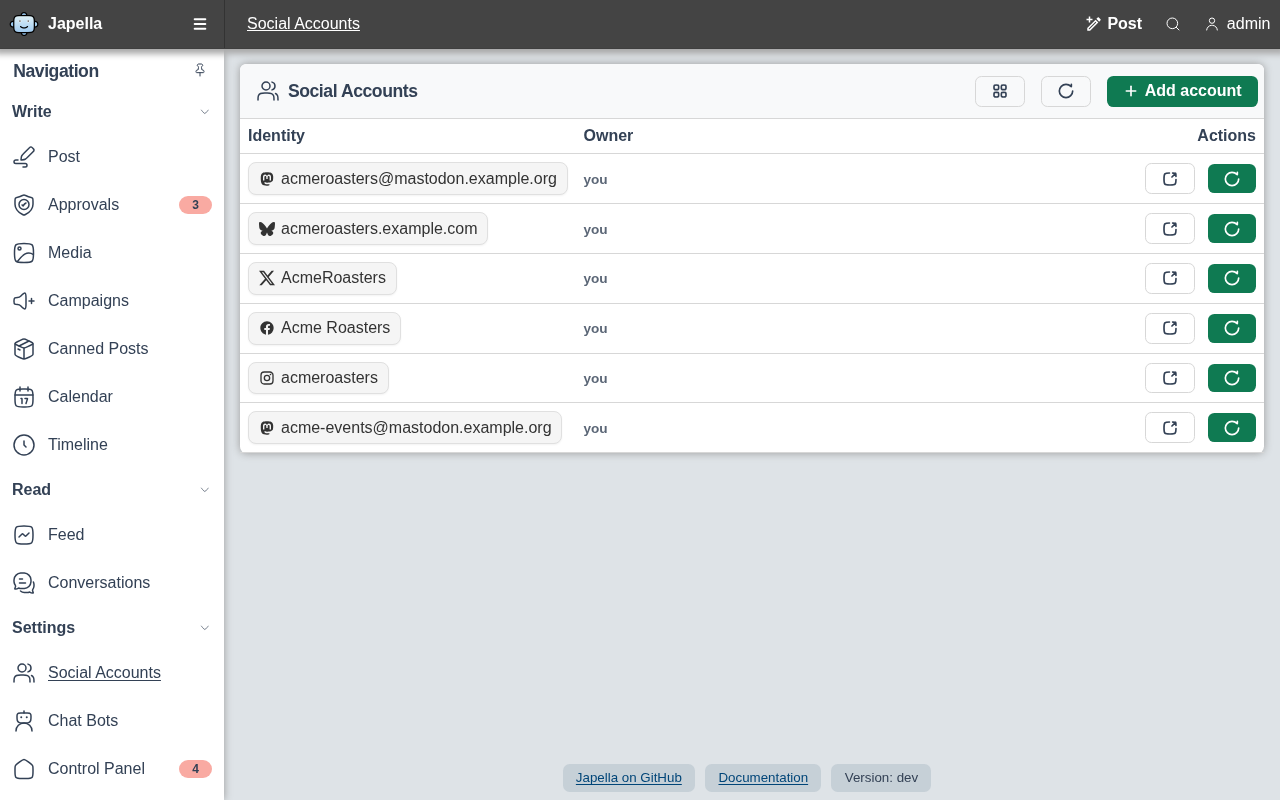Open the Post page in the sidebar

pos(112,157)
